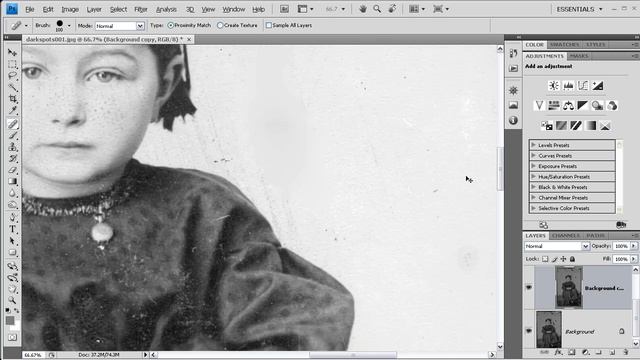Expand Levels Presets
This screenshot has width=640, height=360.
tap(533, 145)
